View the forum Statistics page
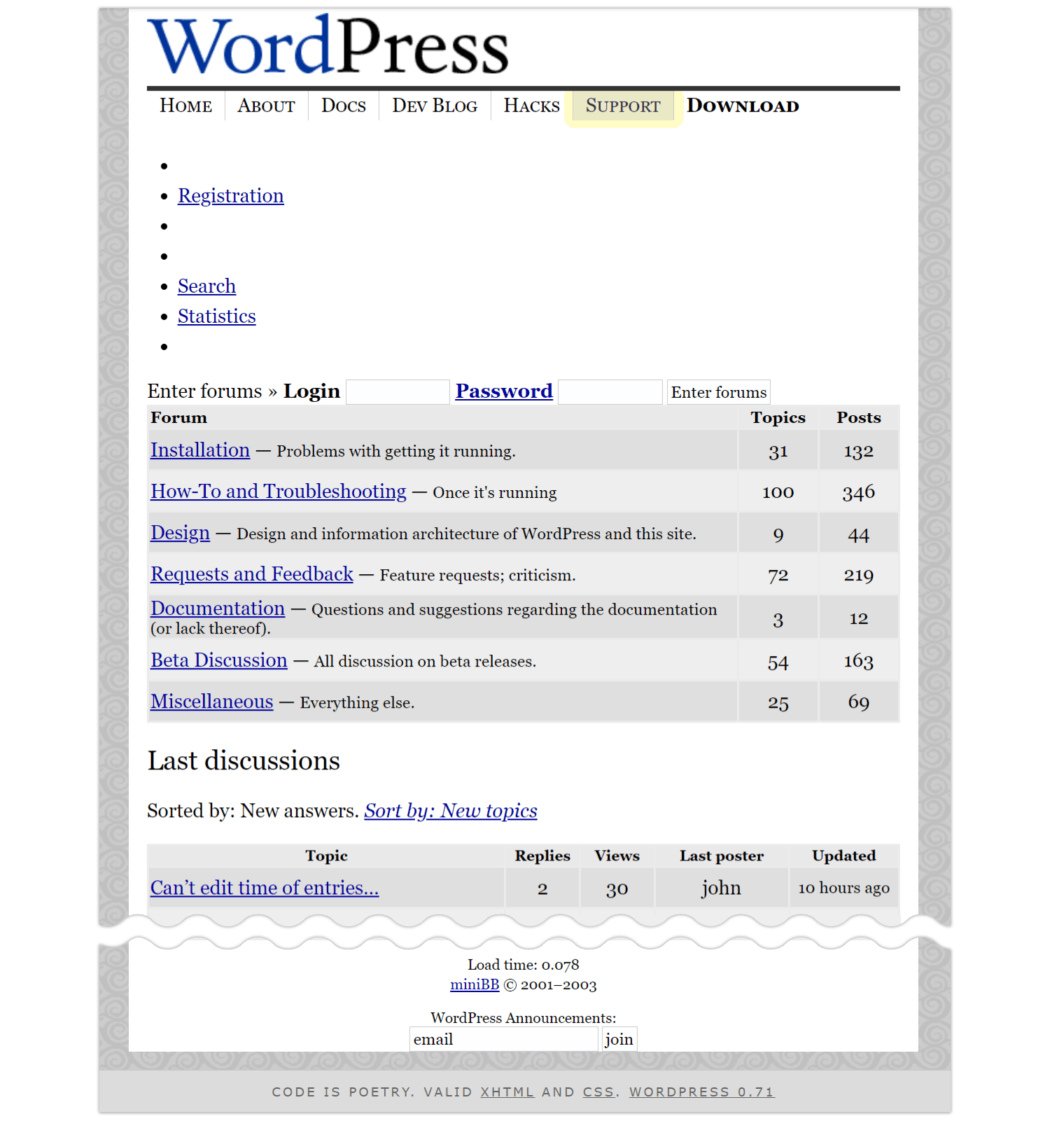This screenshot has width=1050, height=1121. [216, 316]
